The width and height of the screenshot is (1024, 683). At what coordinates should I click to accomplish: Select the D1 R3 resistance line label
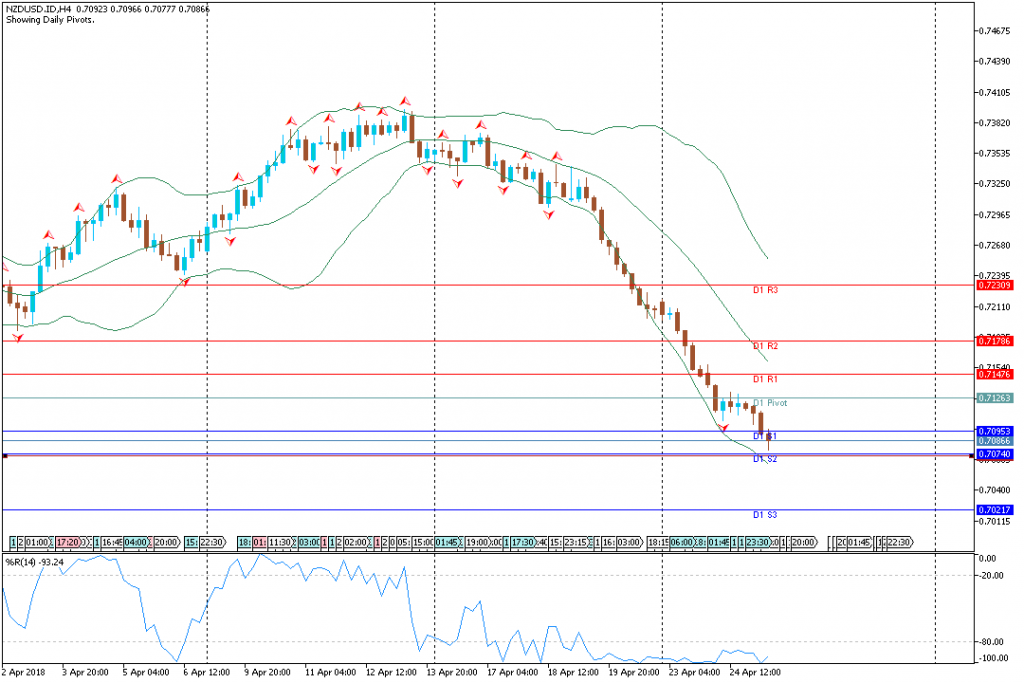pyautogui.click(x=765, y=290)
